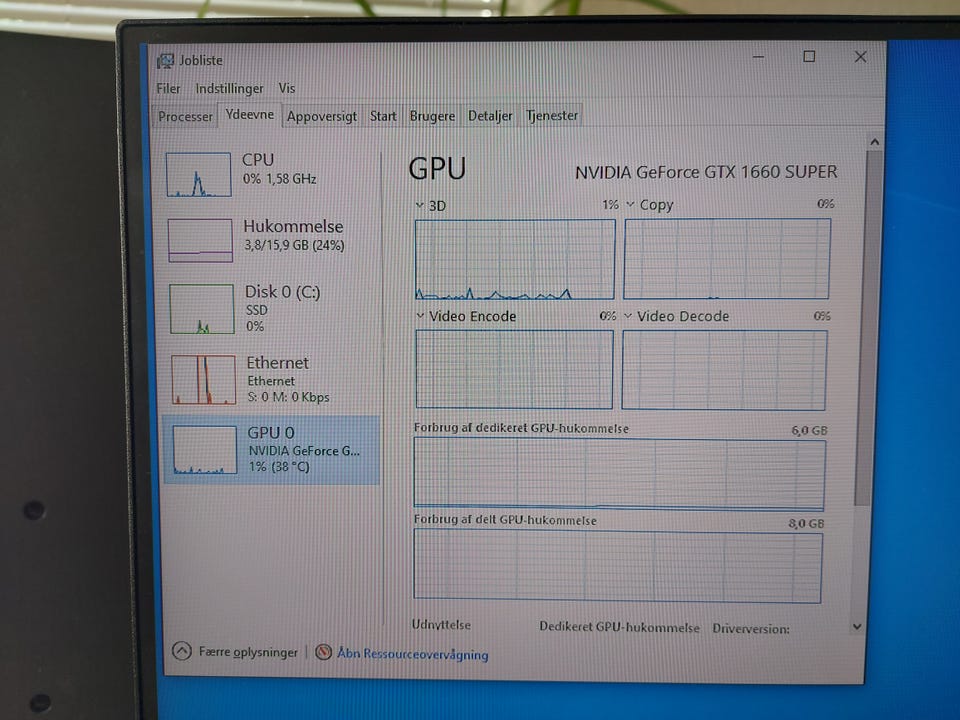This screenshot has height=720, width=960.
Task: Click the dedicated GPU memory usage graph
Action: click(619, 475)
